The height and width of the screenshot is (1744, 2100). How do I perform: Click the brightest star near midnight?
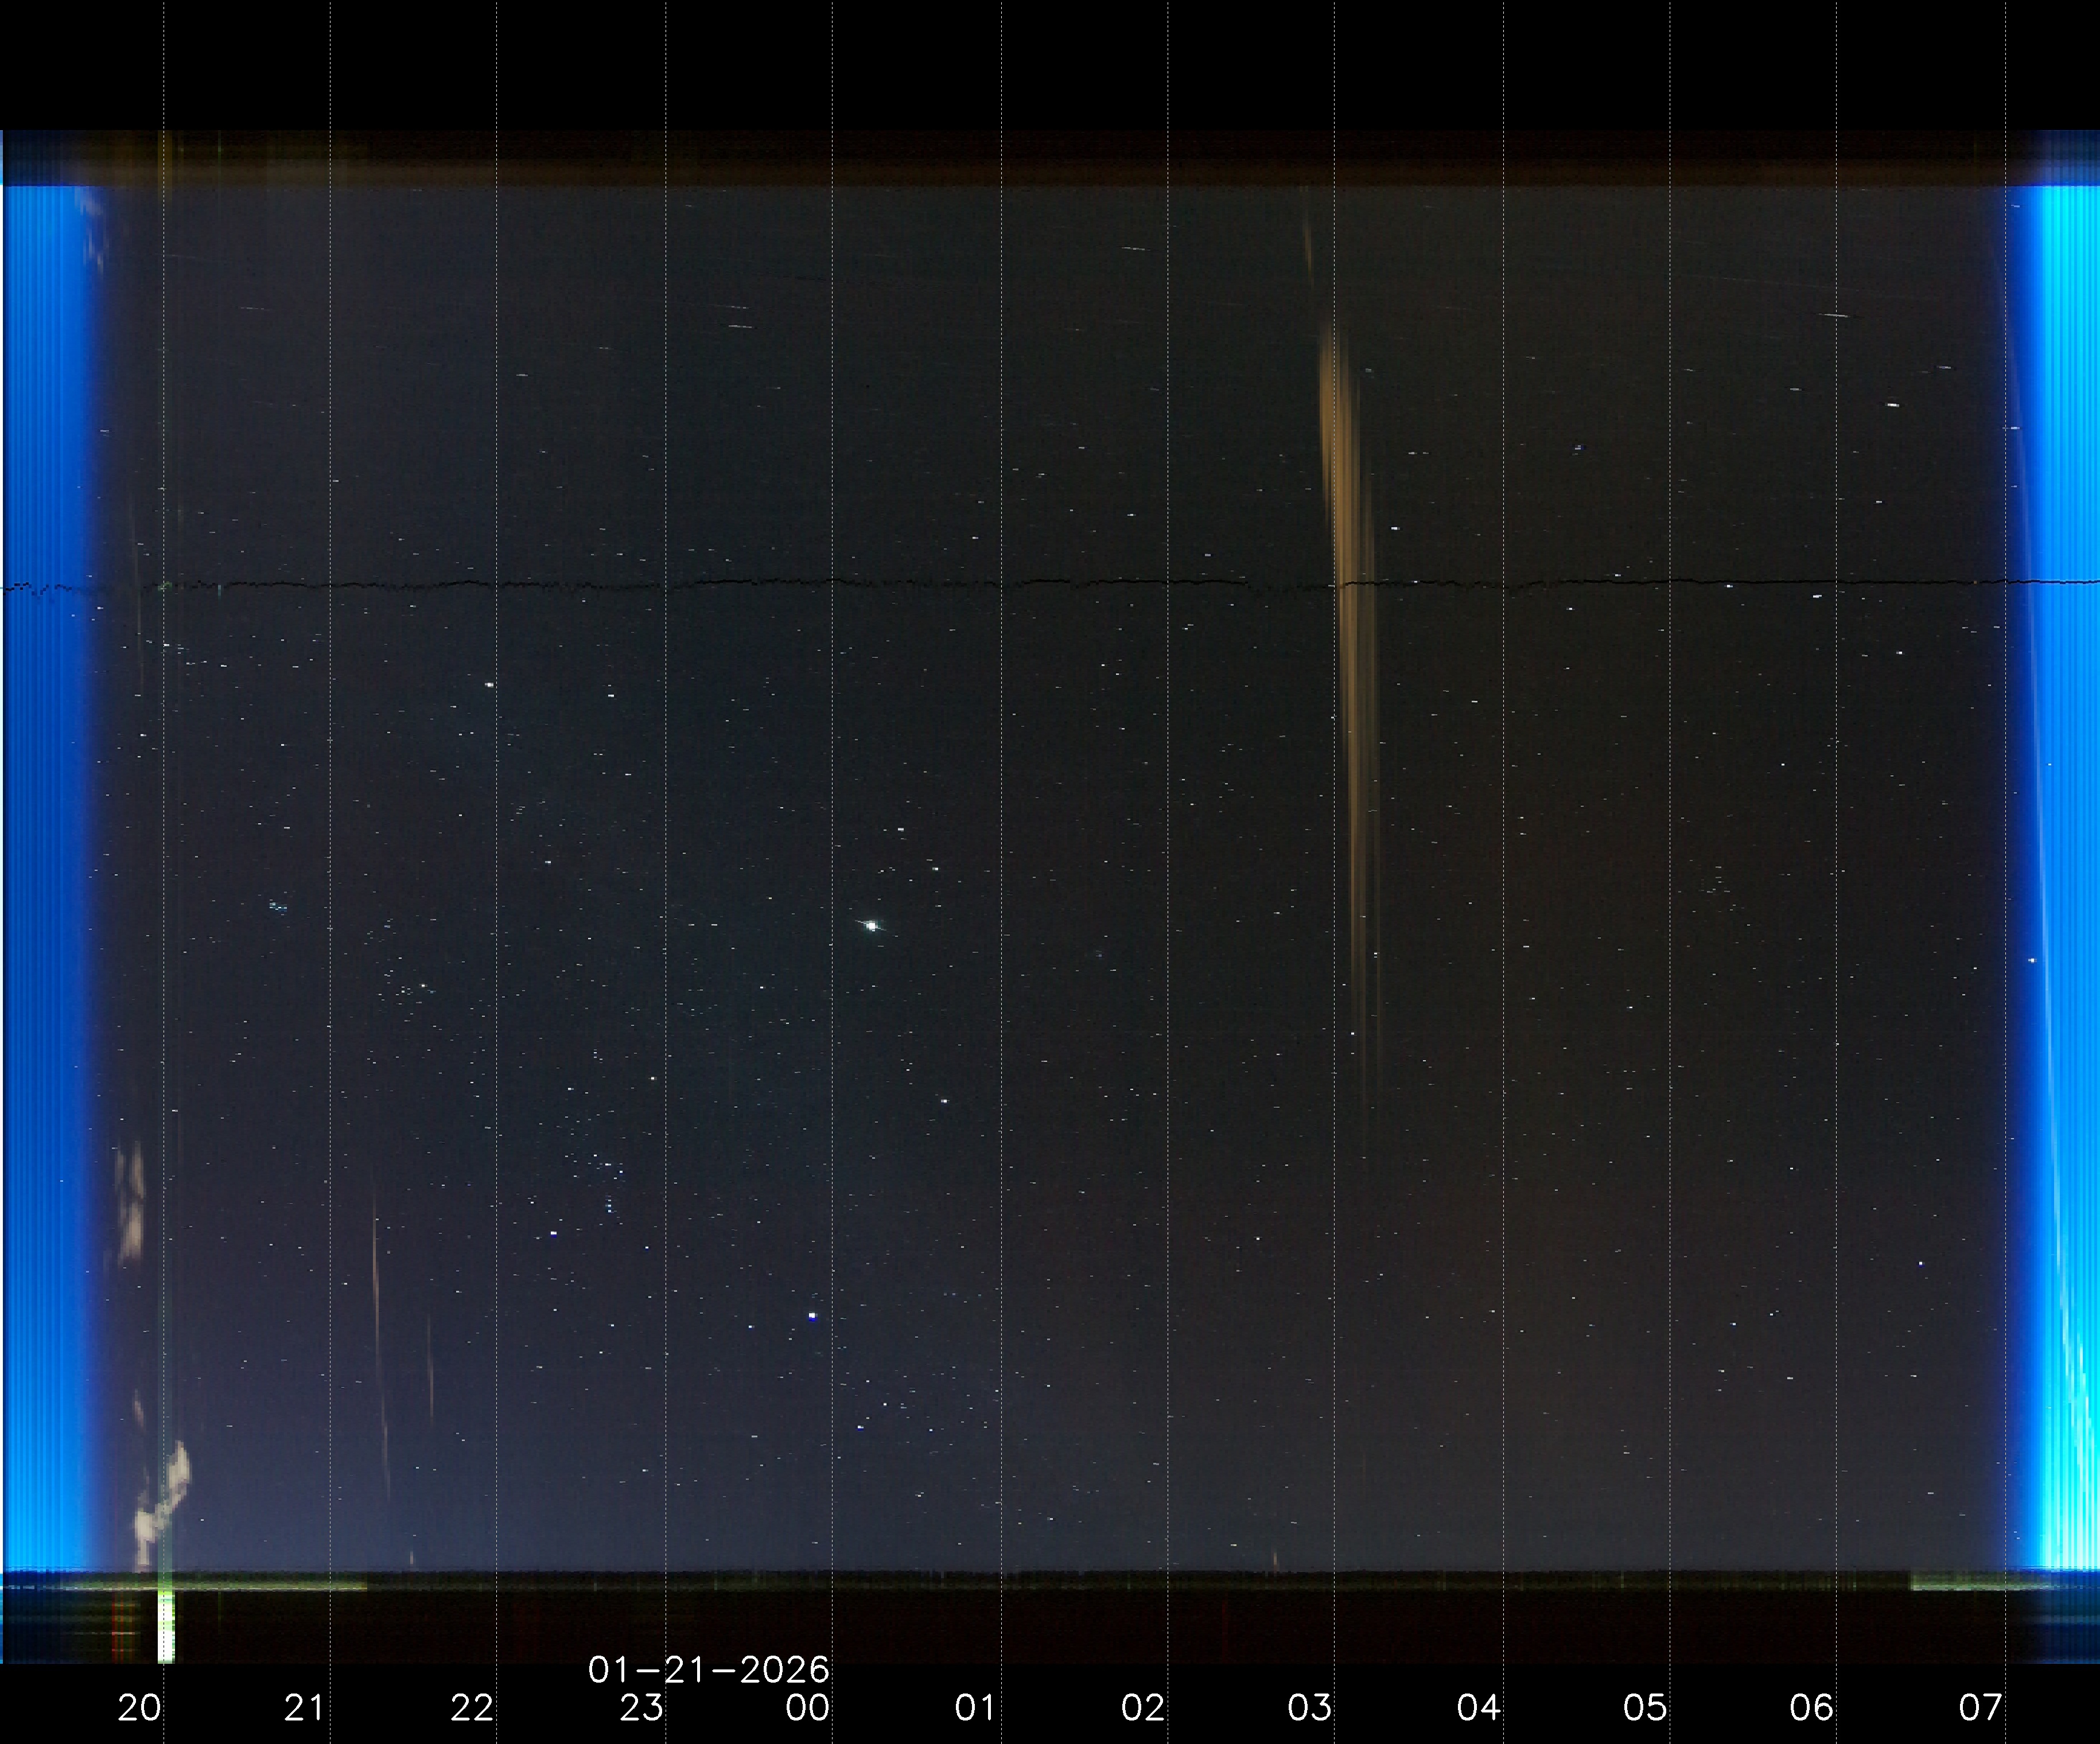[x=872, y=926]
